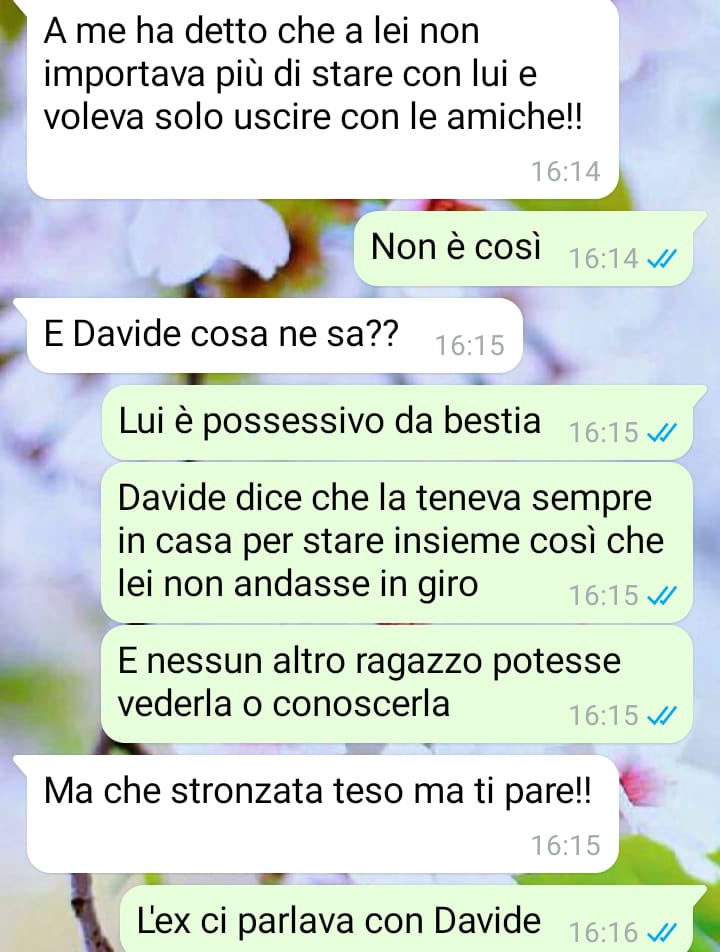Click the 16:15 timestamp under "Ma che stronzata"
Image resolution: width=720 pixels, height=952 pixels.
point(566,846)
